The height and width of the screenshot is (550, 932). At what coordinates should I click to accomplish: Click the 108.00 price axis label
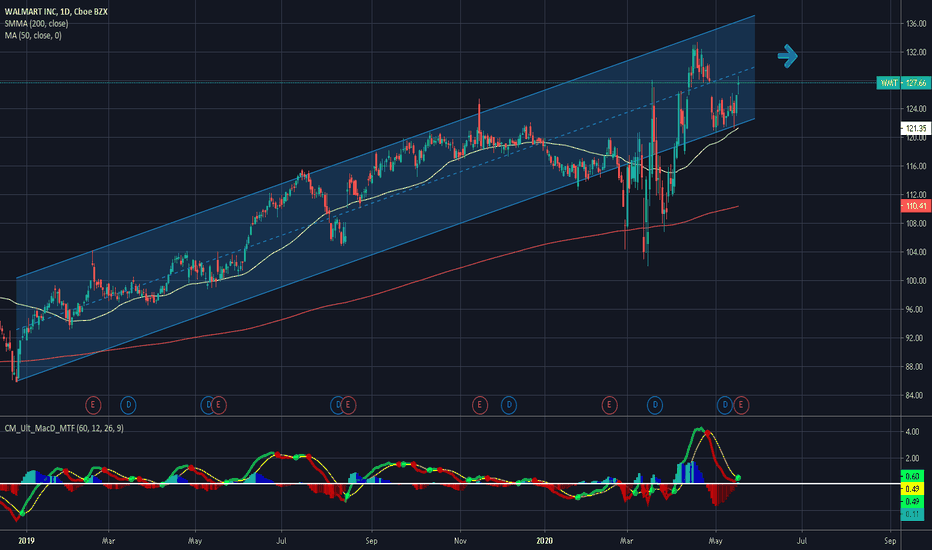point(916,224)
